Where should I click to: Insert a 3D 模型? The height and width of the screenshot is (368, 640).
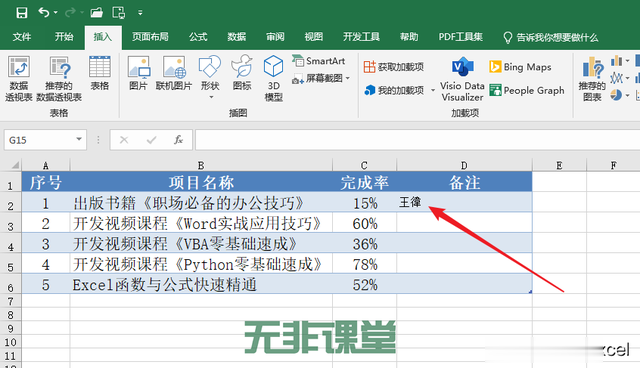(273, 78)
